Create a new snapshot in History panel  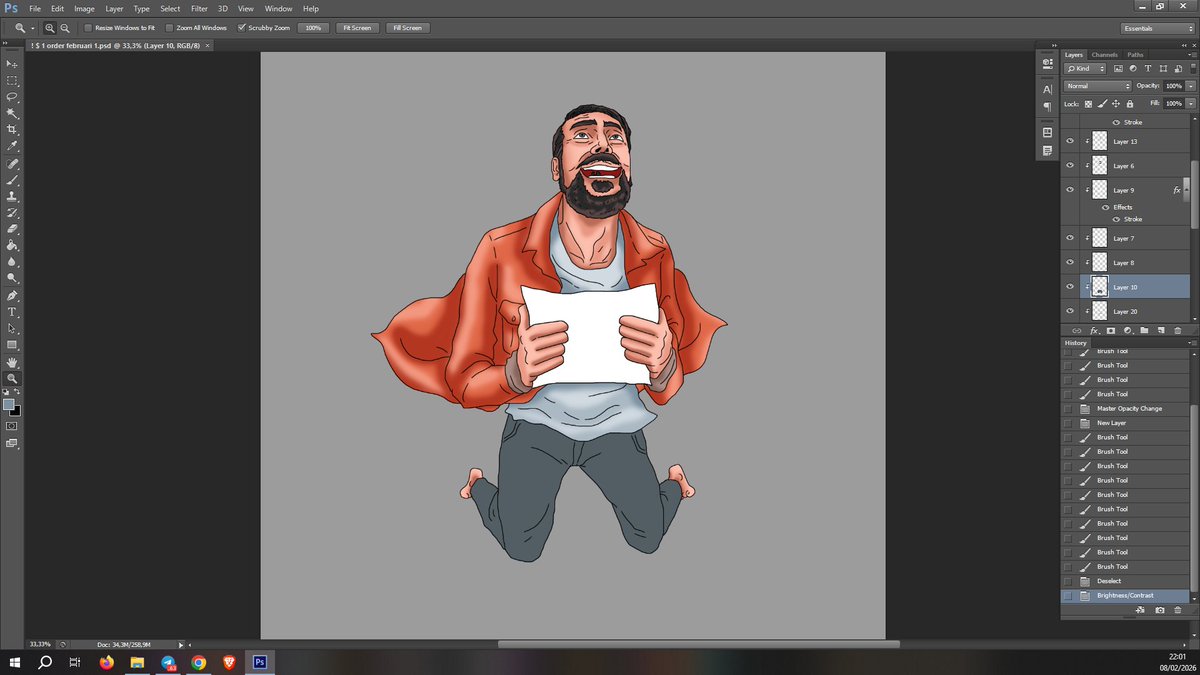pyautogui.click(x=1160, y=610)
